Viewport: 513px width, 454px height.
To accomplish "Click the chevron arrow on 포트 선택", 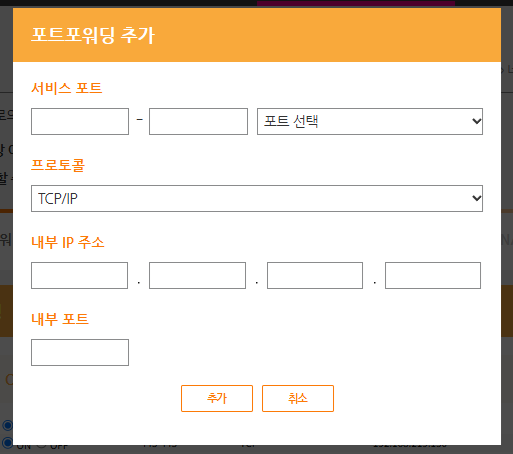I will coord(477,121).
